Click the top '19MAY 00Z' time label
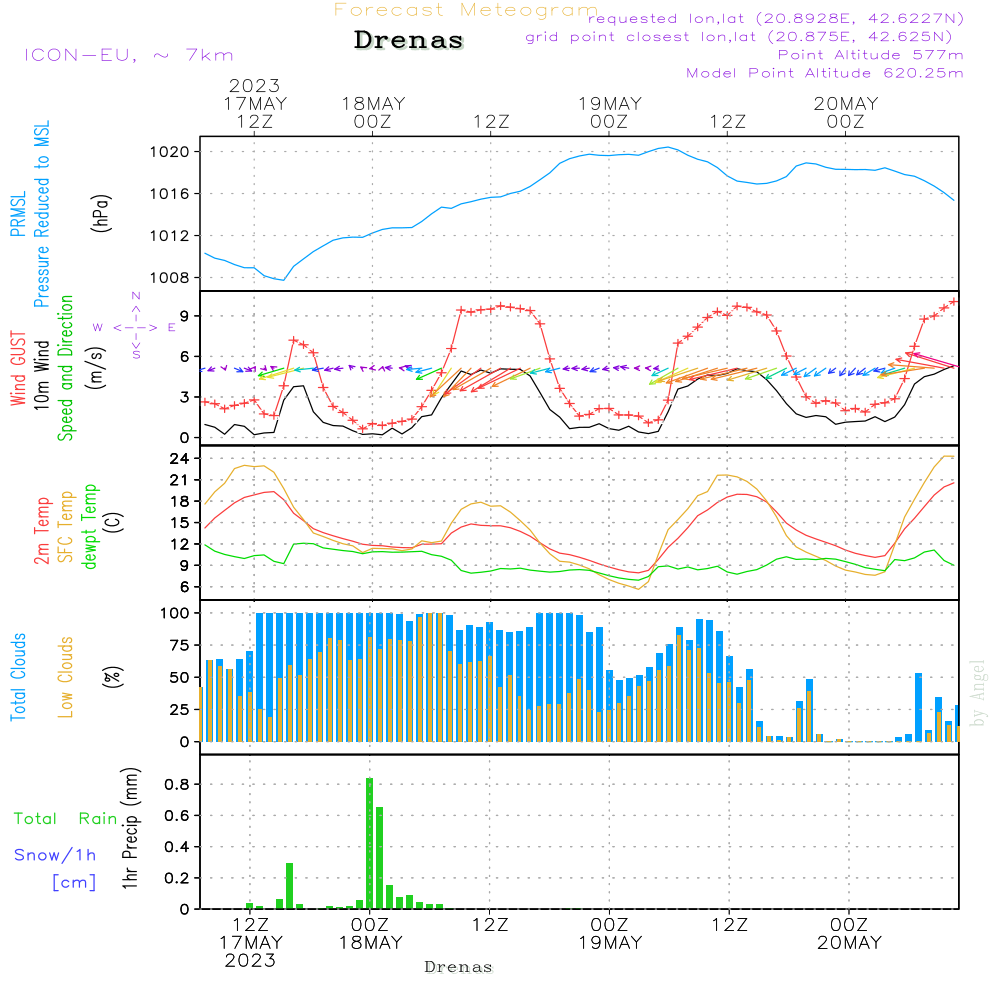 pos(610,112)
